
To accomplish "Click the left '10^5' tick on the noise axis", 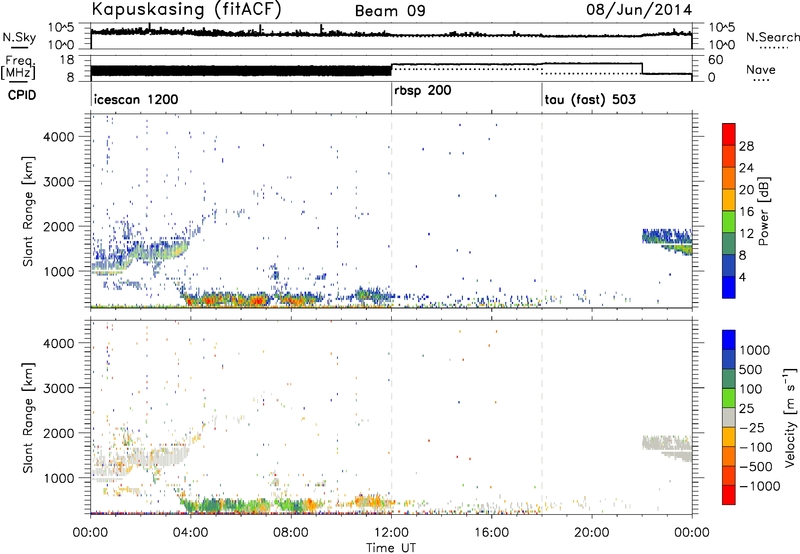I will pos(61,28).
